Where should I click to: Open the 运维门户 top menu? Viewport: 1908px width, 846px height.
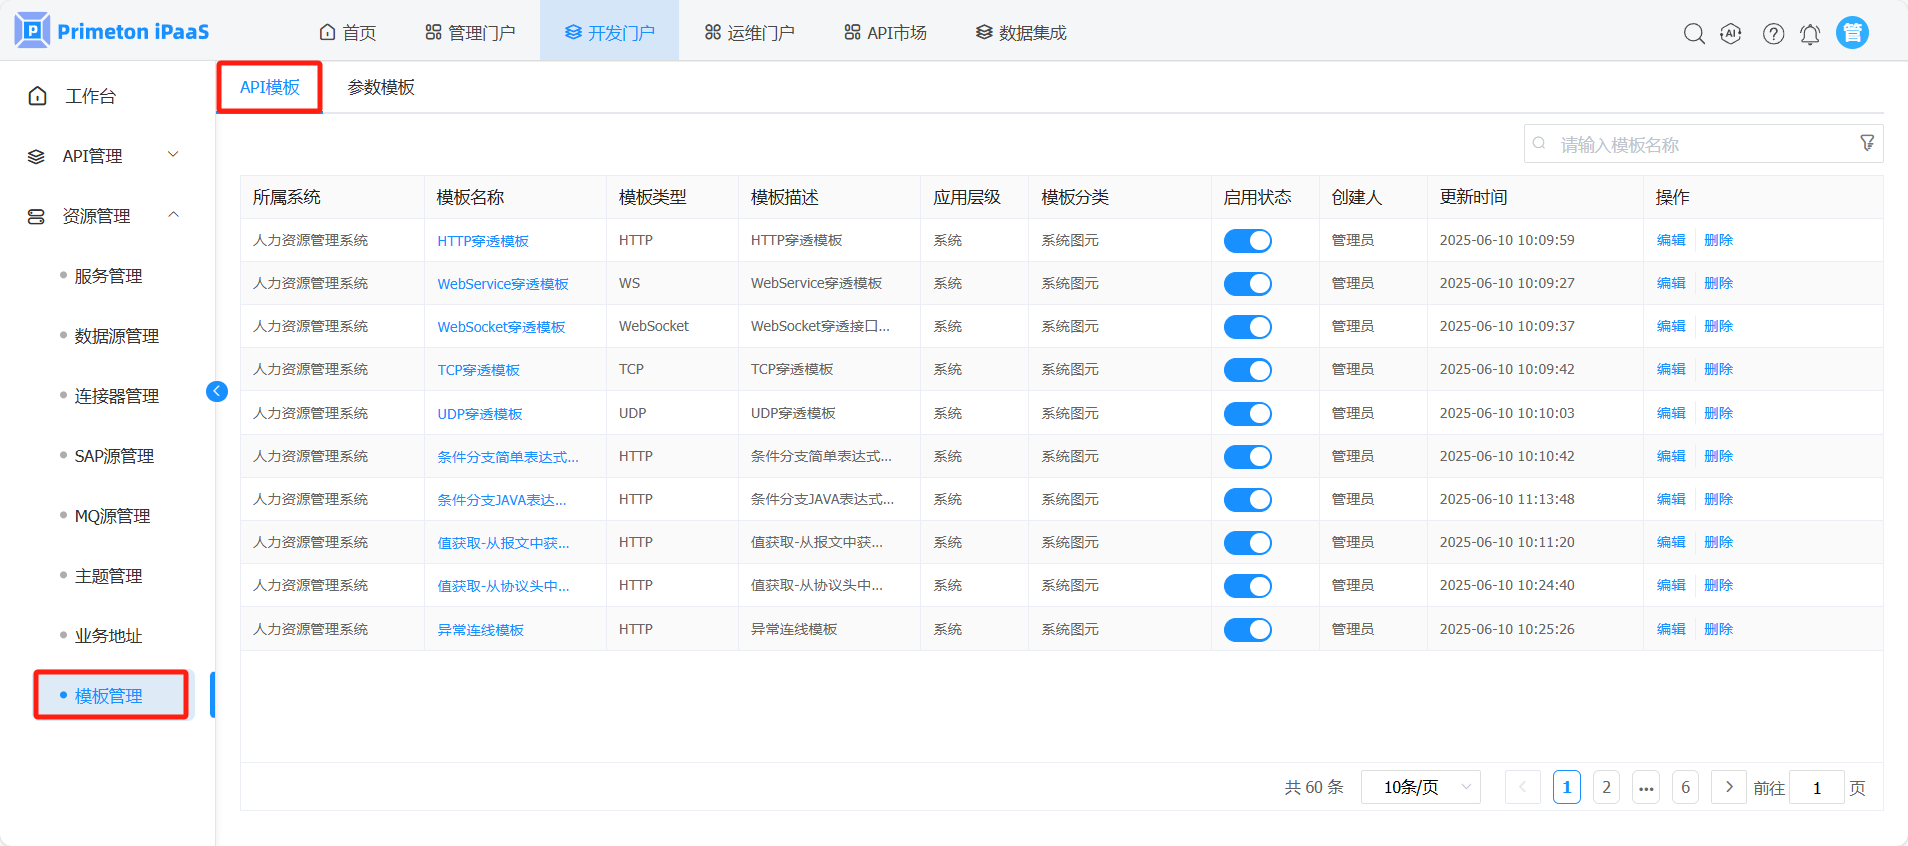coord(749,33)
